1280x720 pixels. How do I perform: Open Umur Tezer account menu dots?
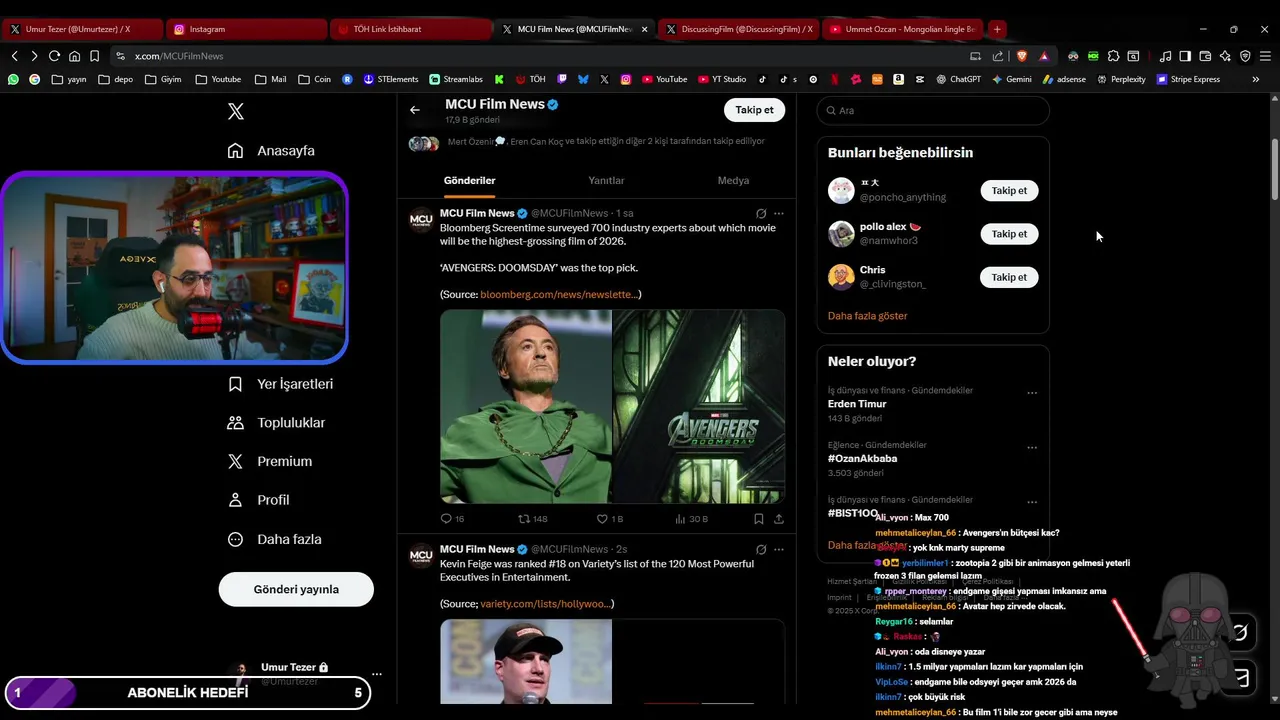(x=377, y=674)
